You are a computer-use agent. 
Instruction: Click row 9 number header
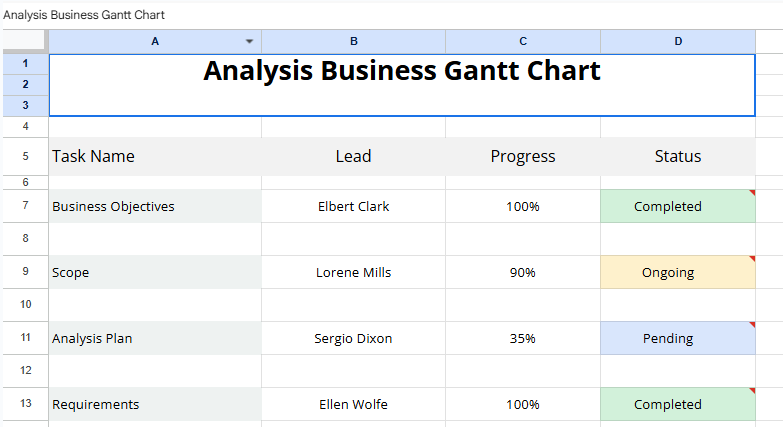(24, 272)
